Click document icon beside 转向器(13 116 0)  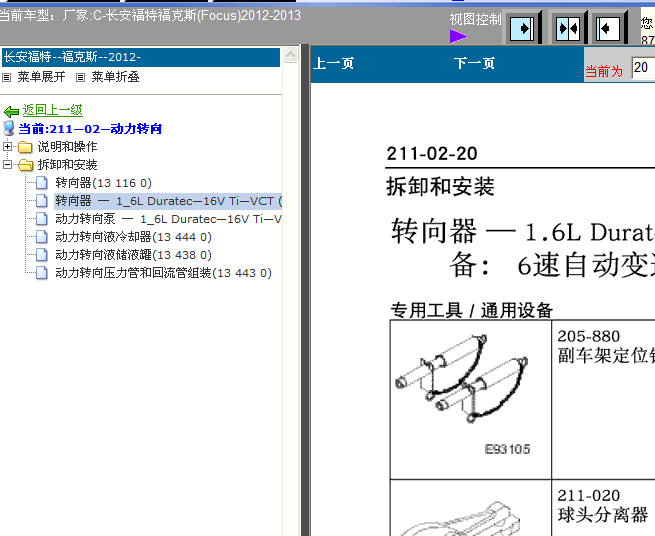pyautogui.click(x=41, y=183)
